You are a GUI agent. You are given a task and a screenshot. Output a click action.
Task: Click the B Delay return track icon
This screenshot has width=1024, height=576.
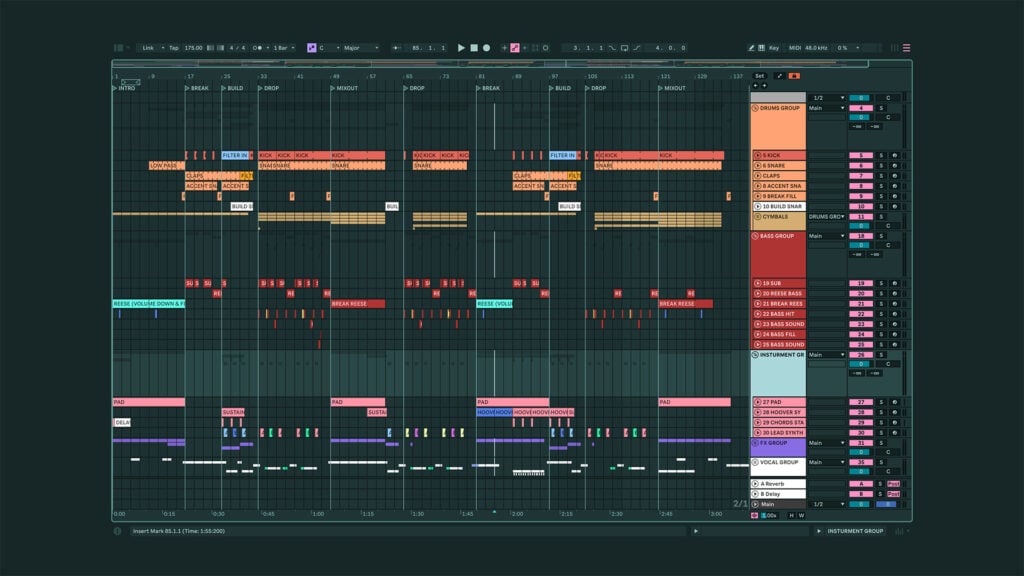pos(755,494)
